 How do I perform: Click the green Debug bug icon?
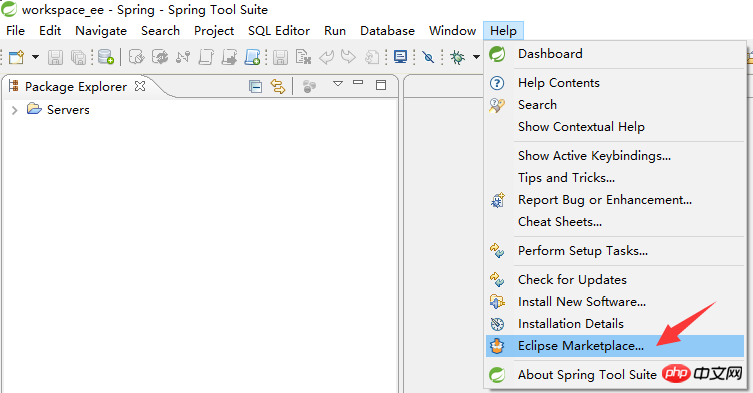[x=457, y=57]
